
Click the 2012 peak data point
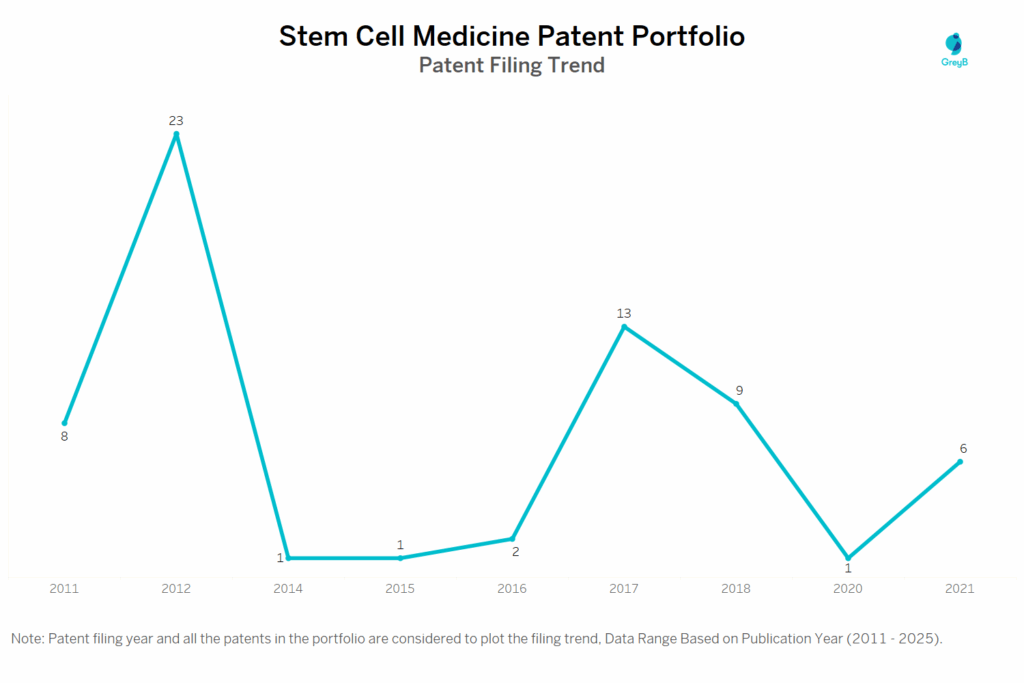177,134
